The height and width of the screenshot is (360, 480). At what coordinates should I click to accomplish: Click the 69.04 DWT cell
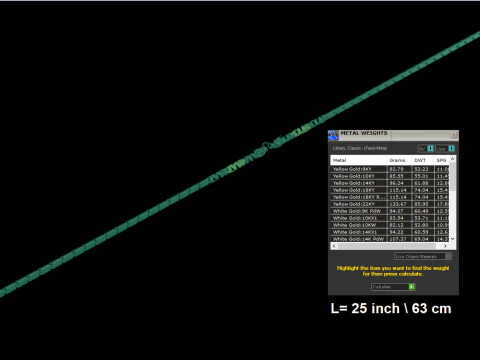(x=423, y=239)
